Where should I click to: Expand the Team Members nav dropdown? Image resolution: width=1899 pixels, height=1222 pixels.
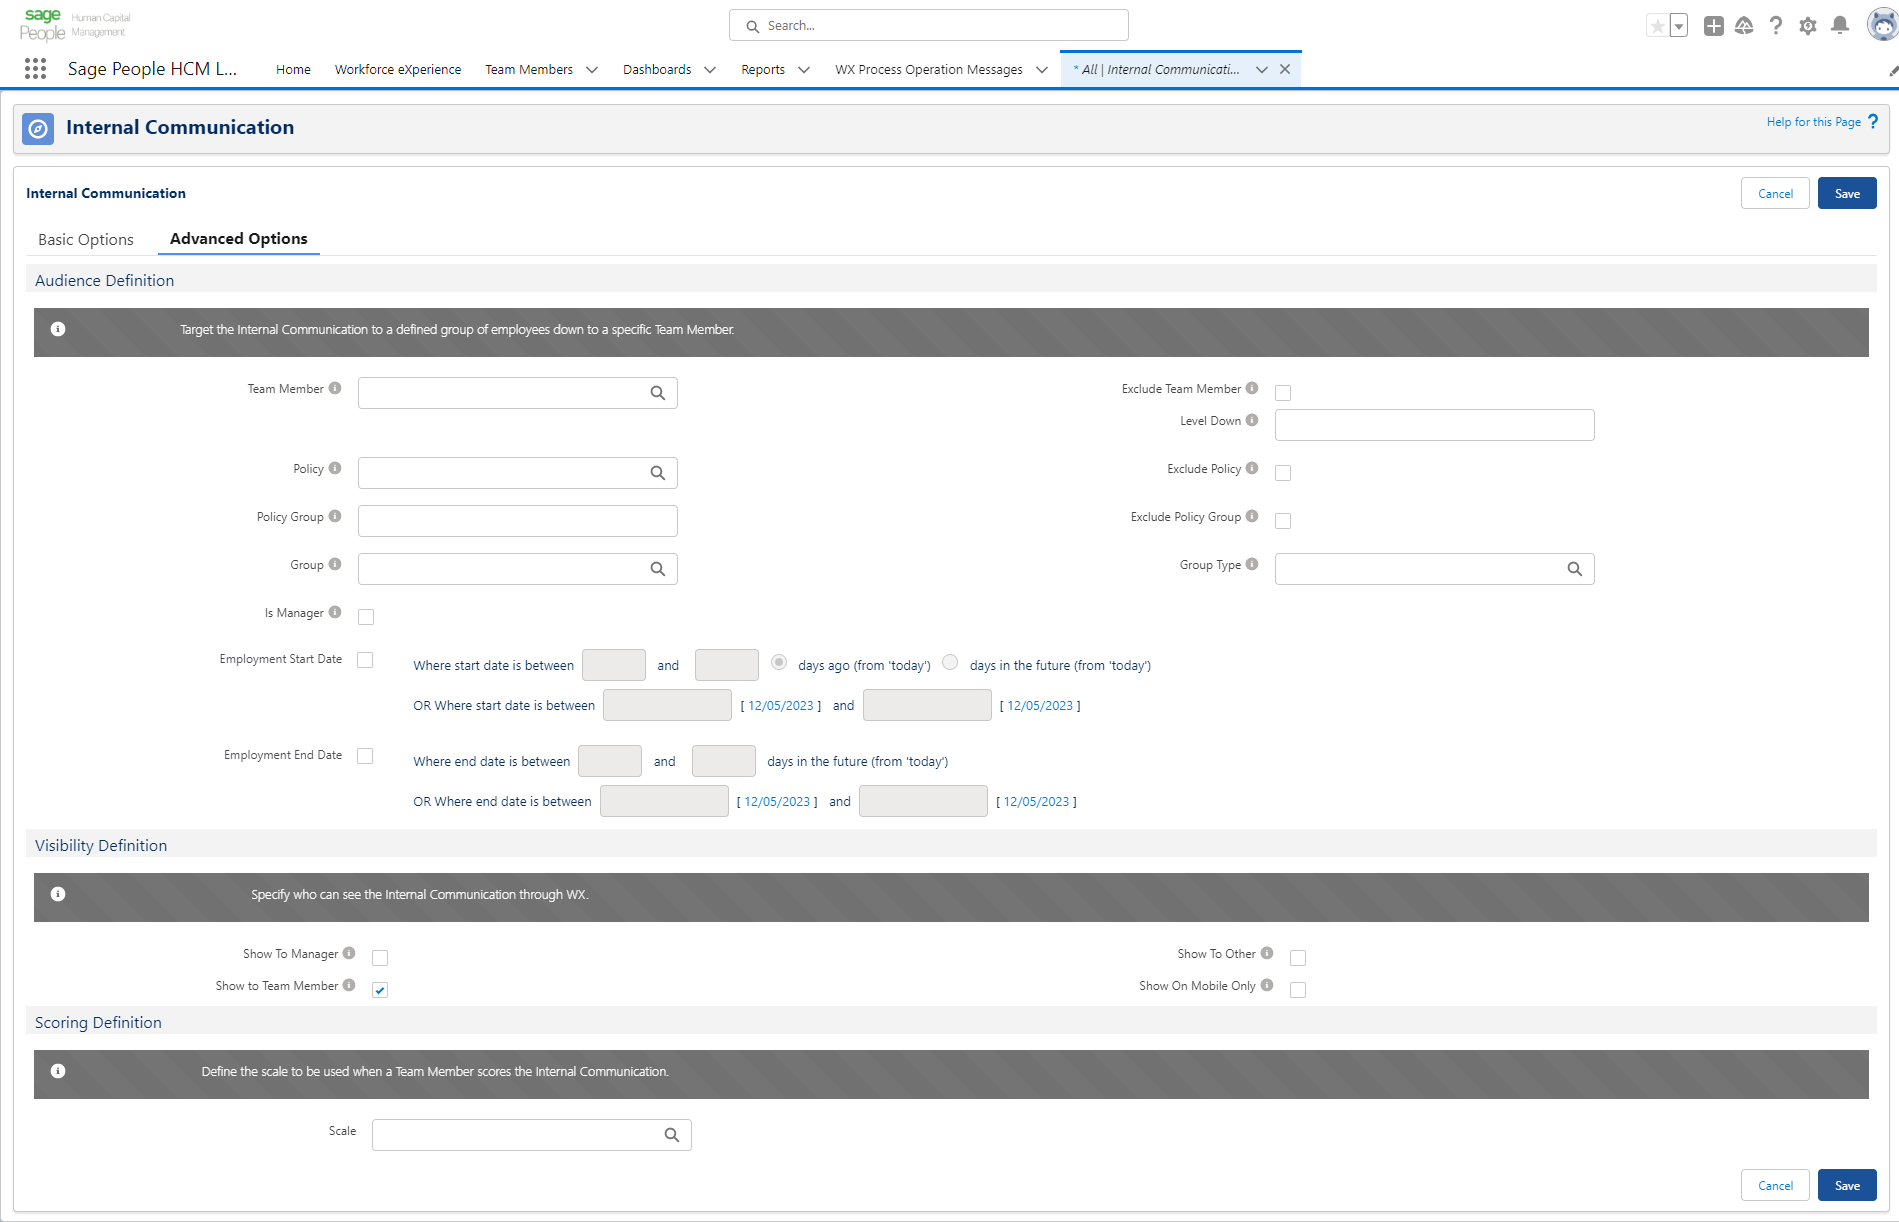point(592,70)
